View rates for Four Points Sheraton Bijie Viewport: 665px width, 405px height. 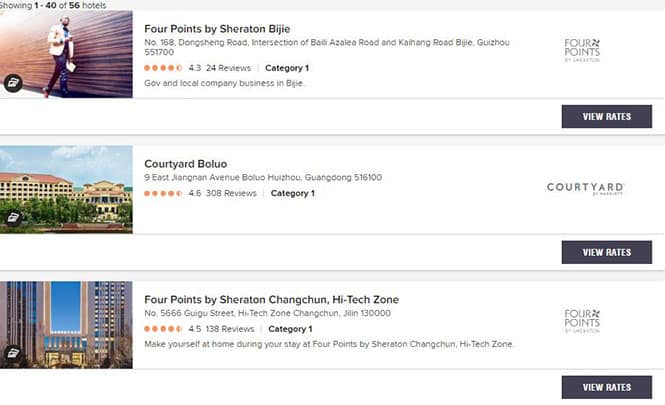[606, 117]
